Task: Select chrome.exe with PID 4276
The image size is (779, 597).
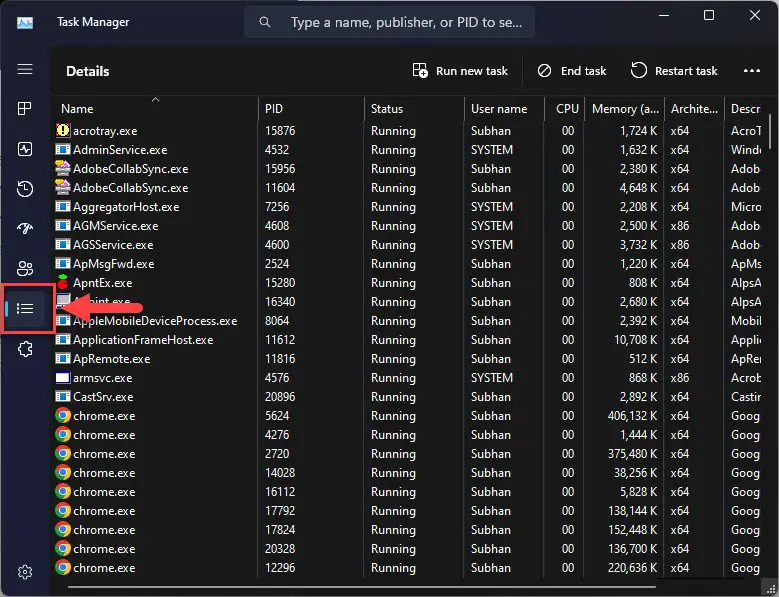Action: coord(409,434)
